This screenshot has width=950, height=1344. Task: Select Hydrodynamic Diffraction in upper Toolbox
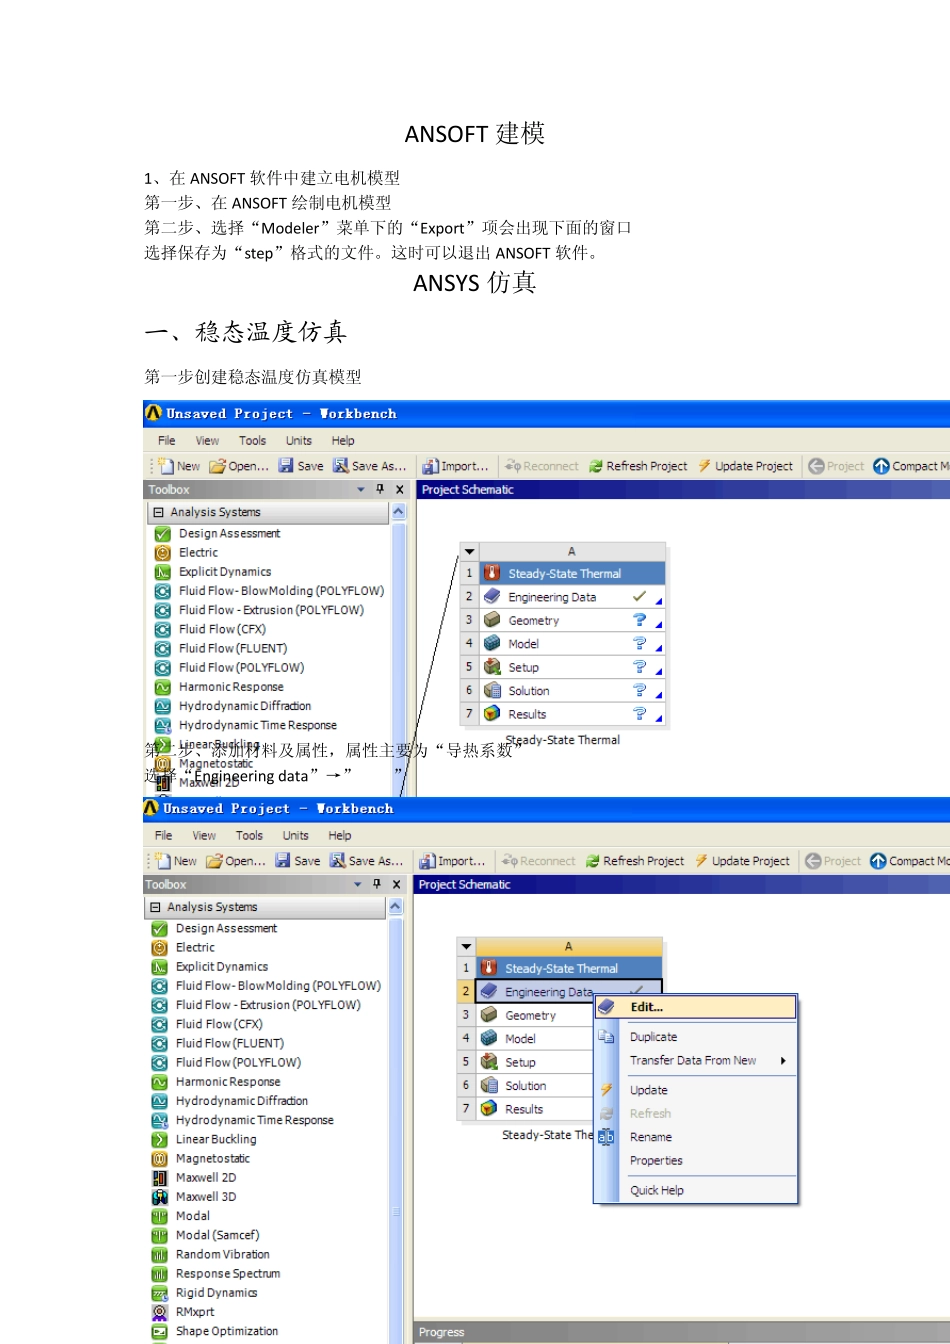(245, 706)
